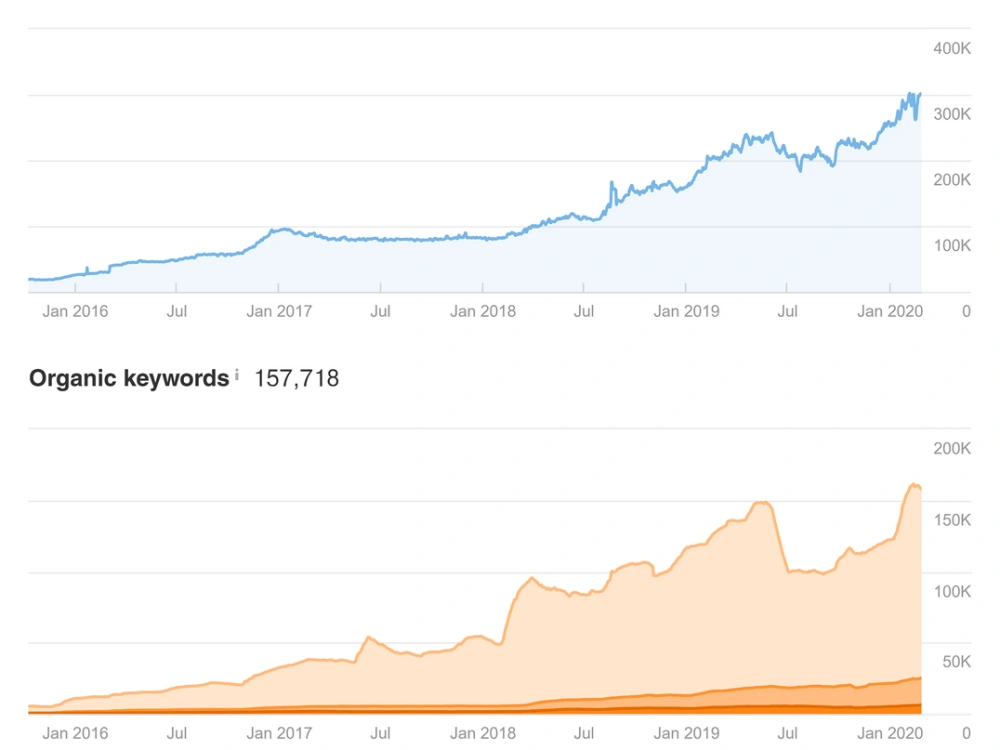The width and height of the screenshot is (1000, 750).
Task: Select Jan 2017 on the traffic chart axis
Action: [279, 311]
